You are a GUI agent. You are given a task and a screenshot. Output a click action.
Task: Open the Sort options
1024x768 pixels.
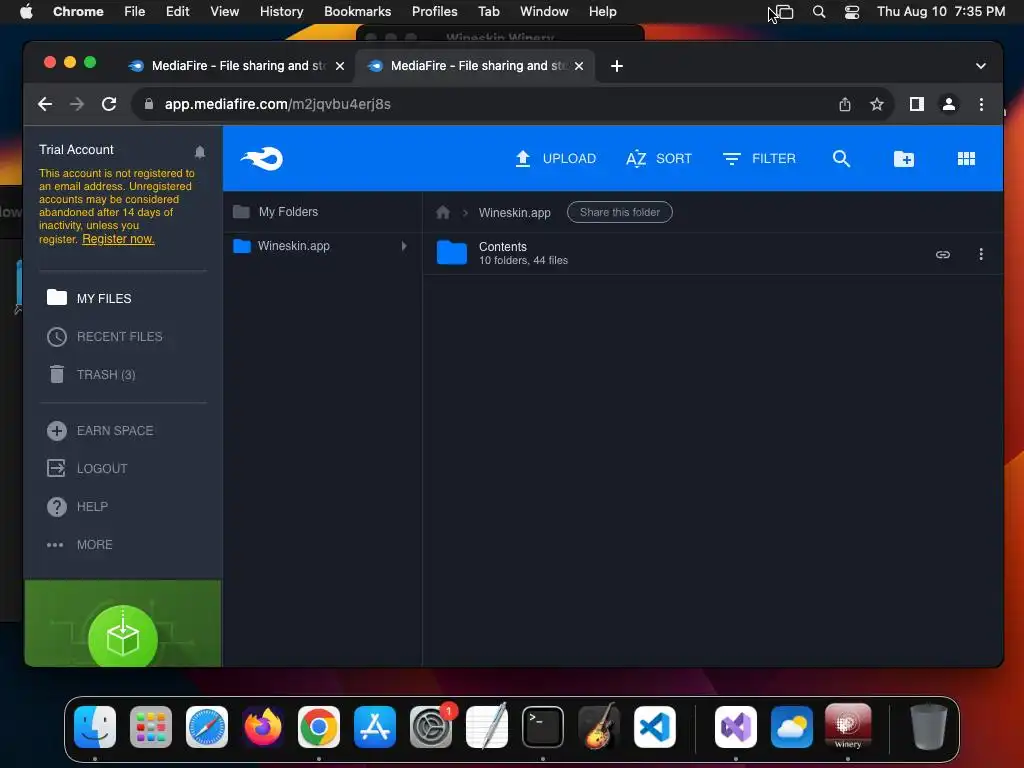(x=658, y=159)
